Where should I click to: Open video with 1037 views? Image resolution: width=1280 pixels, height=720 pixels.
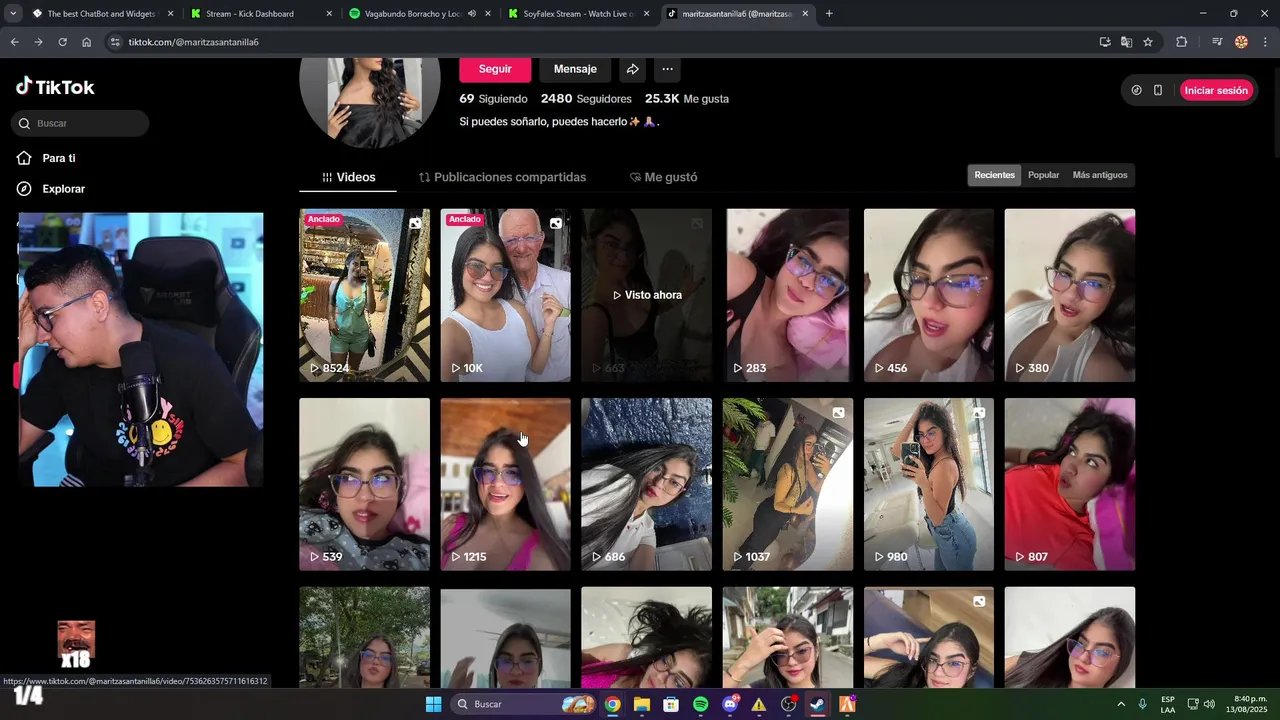pos(787,484)
